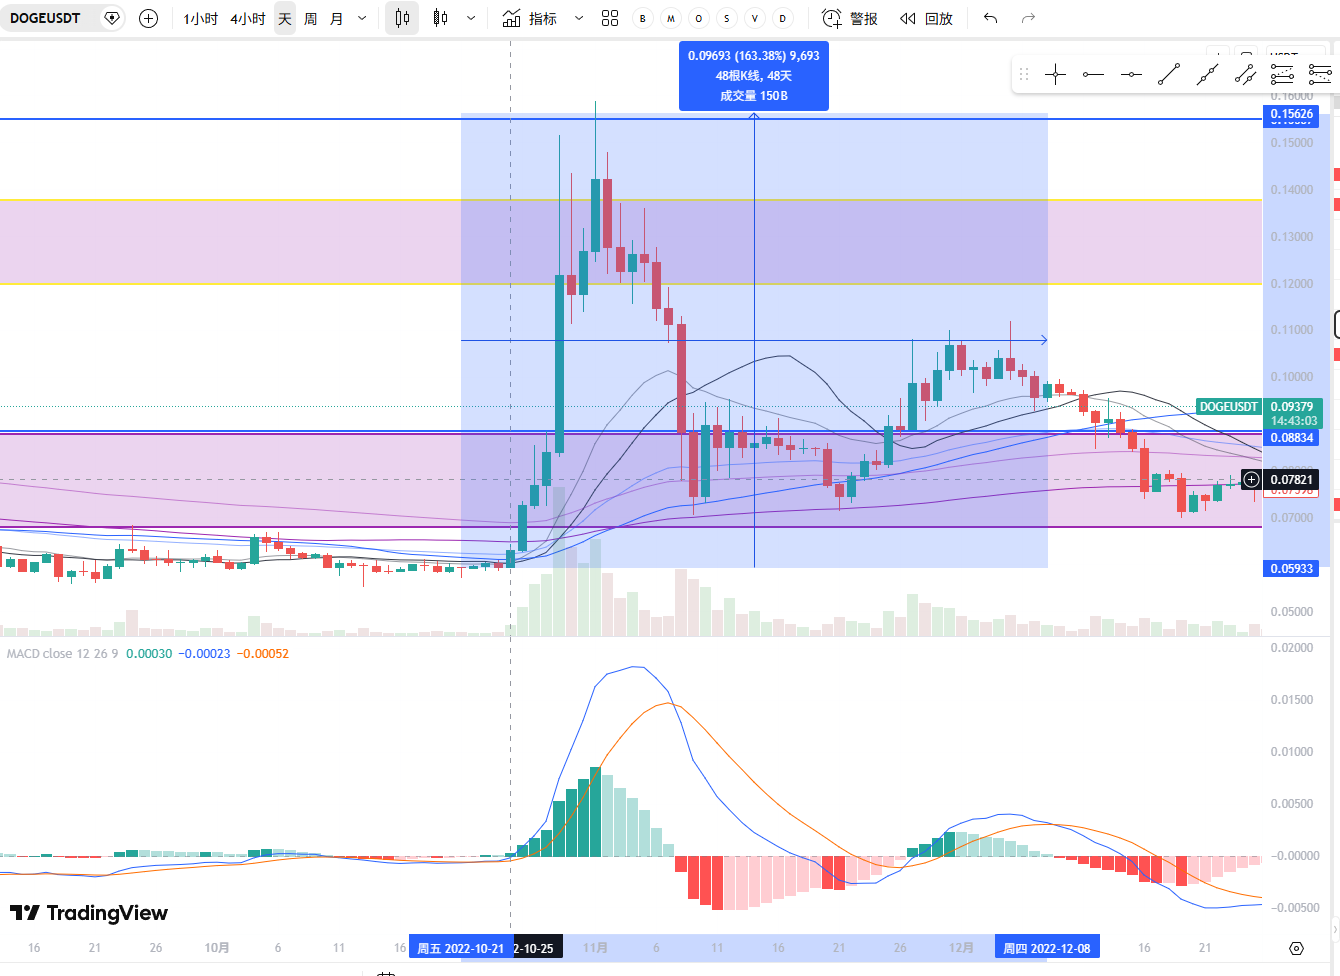Click the undo arrow
1340x976 pixels.
pyautogui.click(x=990, y=18)
